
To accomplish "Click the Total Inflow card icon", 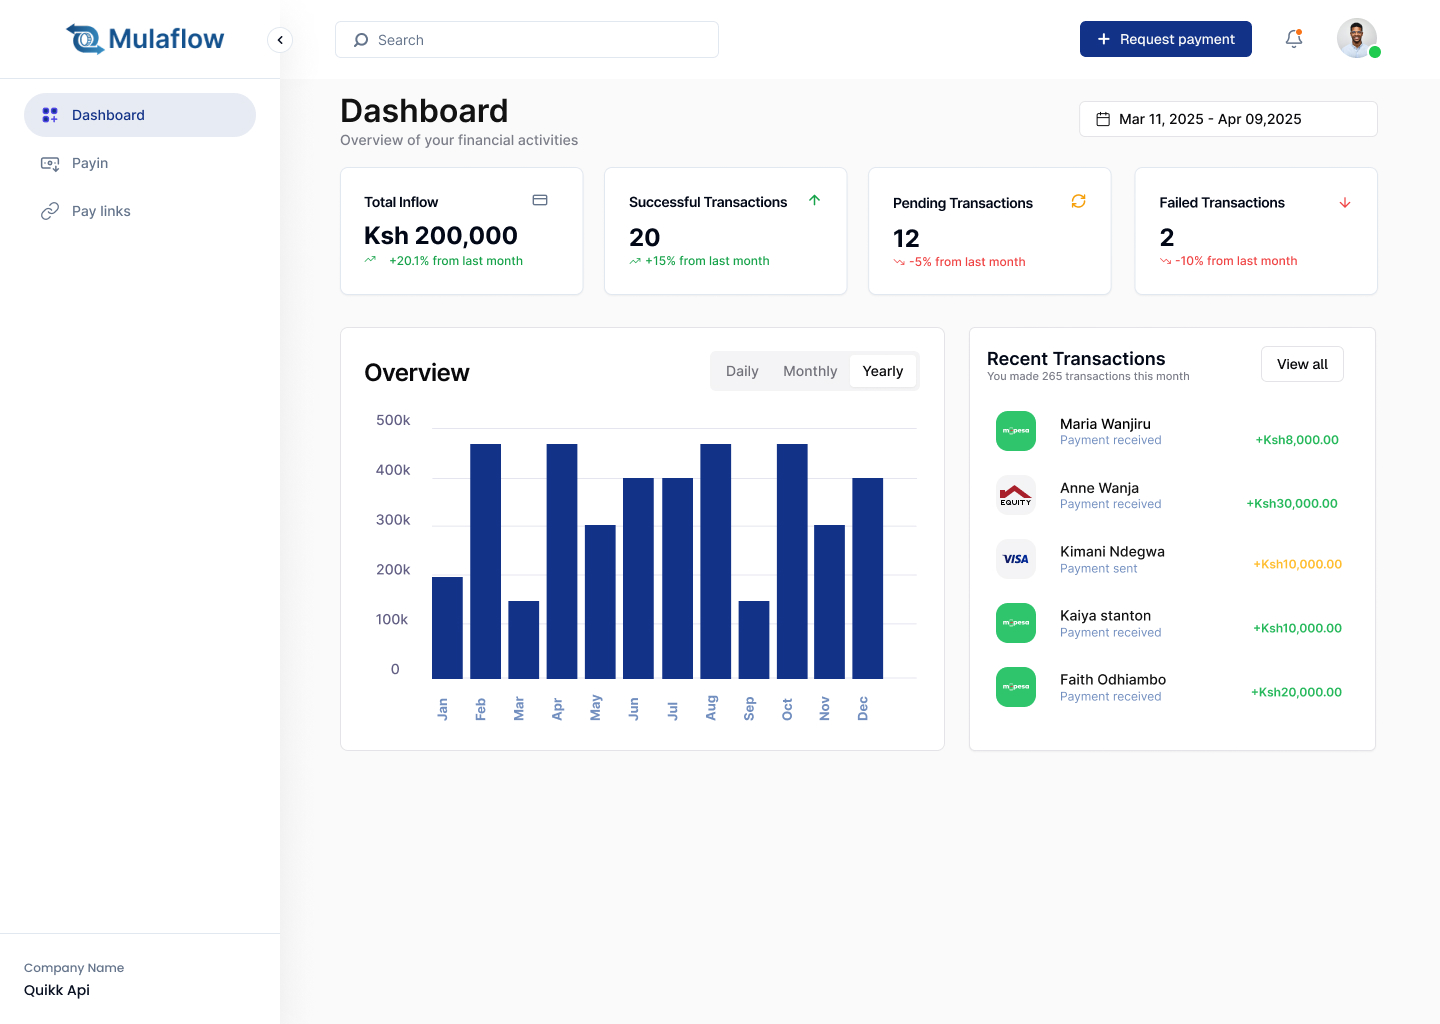I will coord(540,200).
